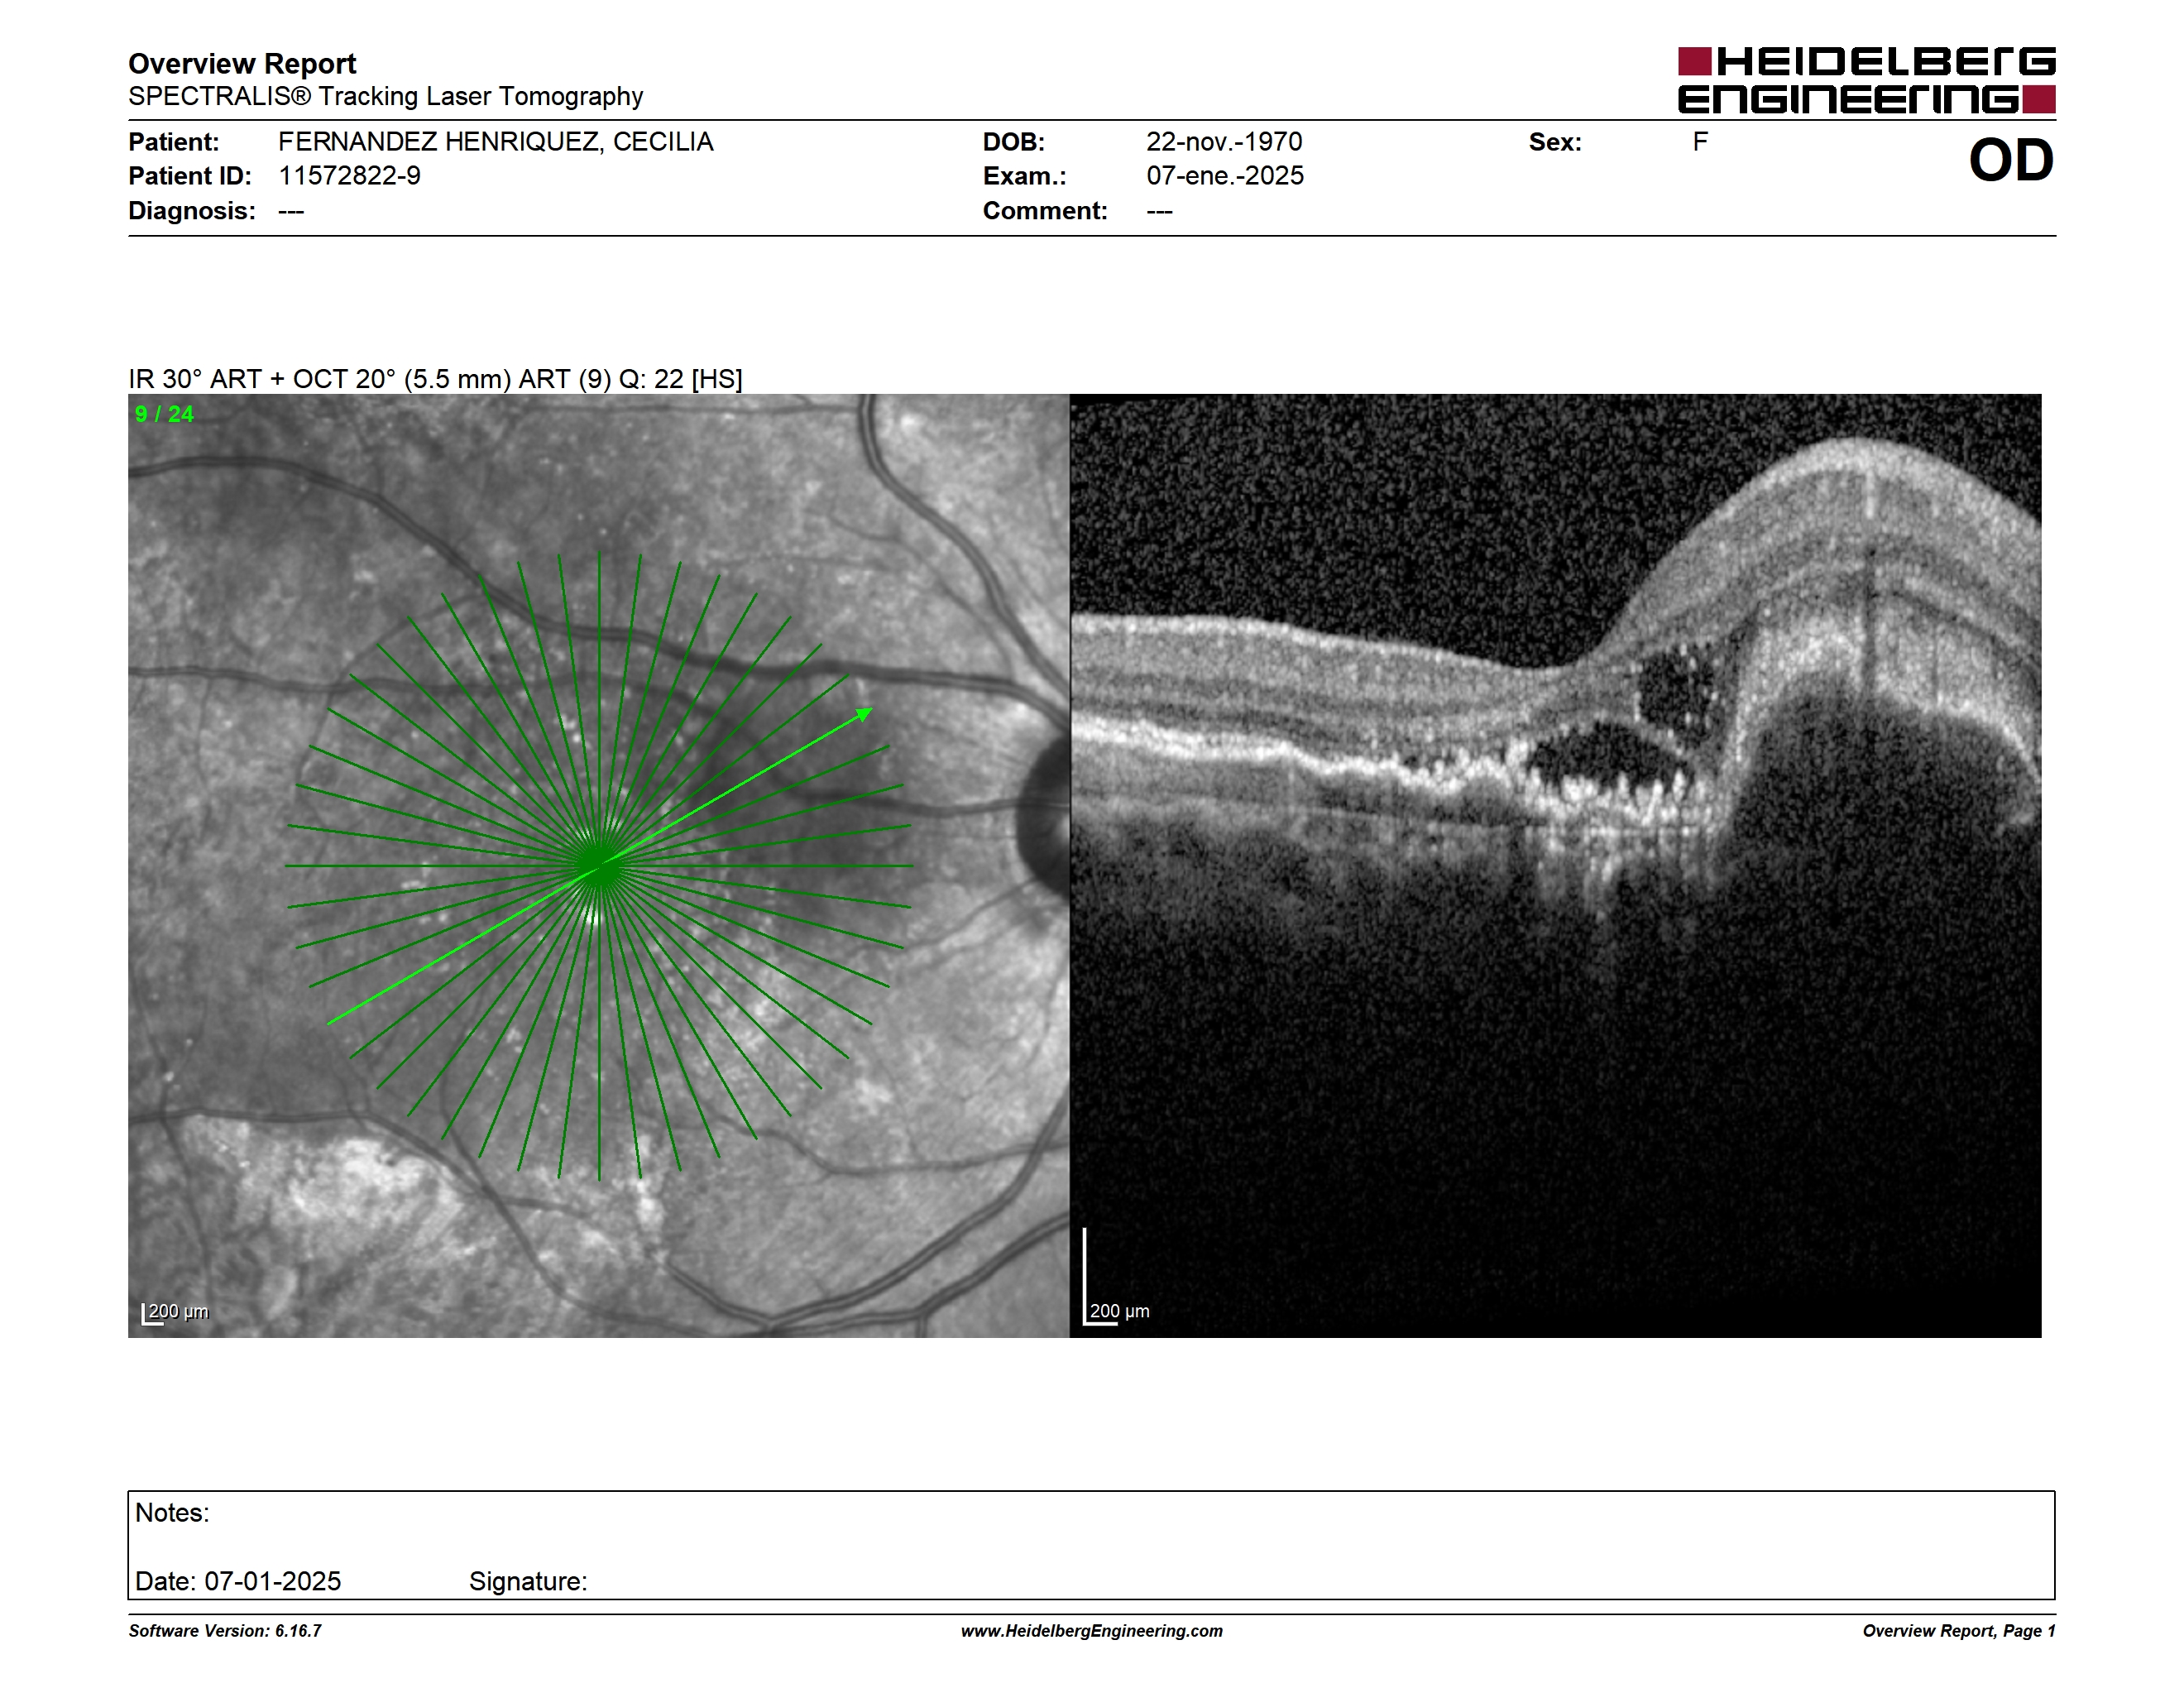
Task: Click the Patient ID value 11572822-9
Action: (349, 176)
